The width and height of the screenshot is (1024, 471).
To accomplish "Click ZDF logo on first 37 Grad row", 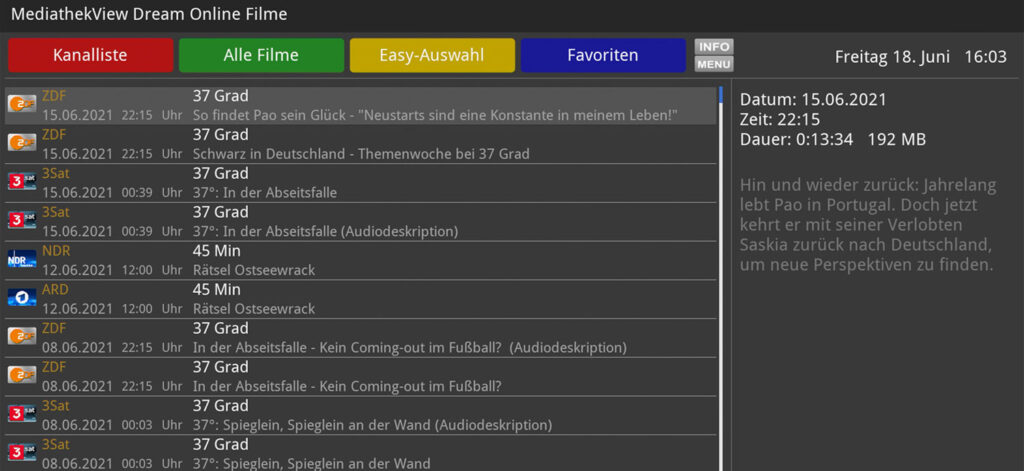I will [22, 104].
